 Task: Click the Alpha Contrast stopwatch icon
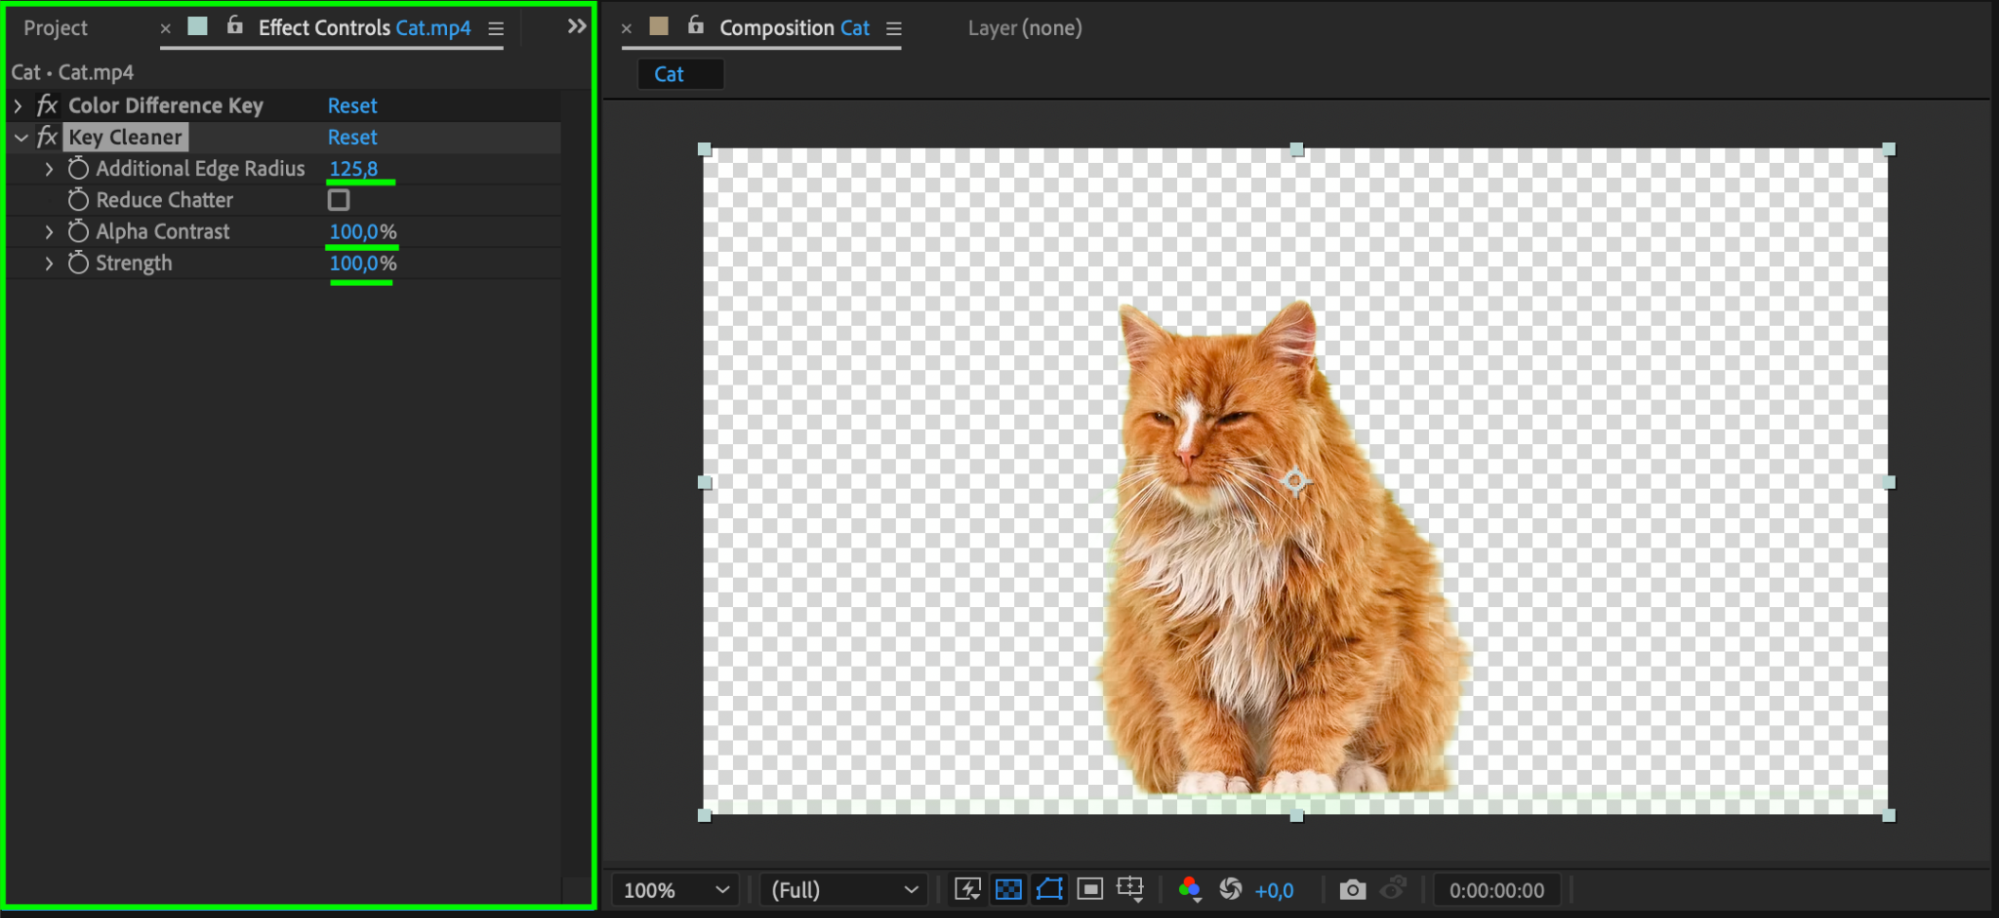(78, 231)
